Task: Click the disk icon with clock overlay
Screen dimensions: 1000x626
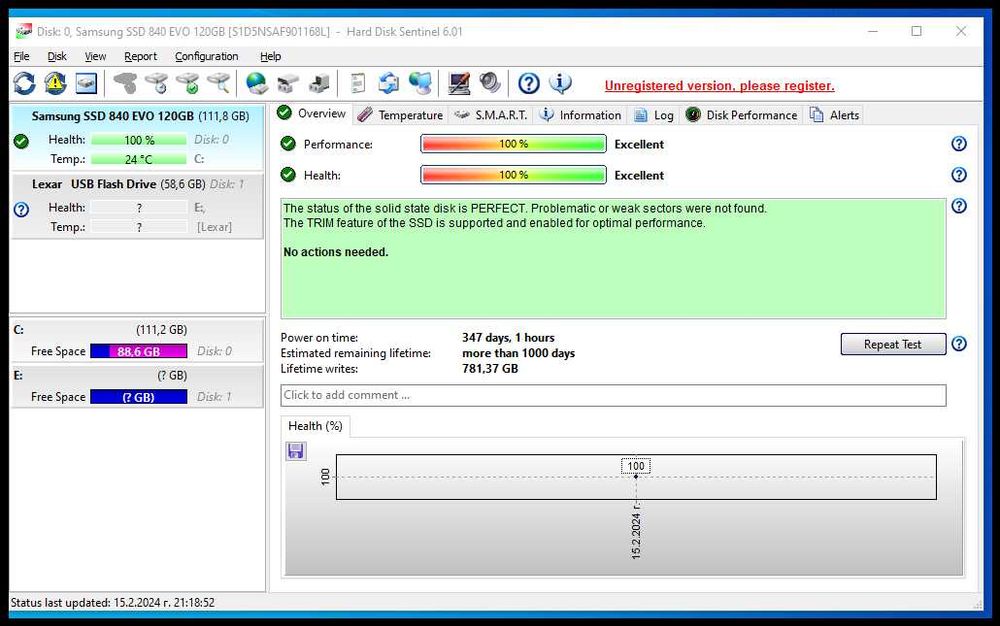Action: [x=156, y=84]
